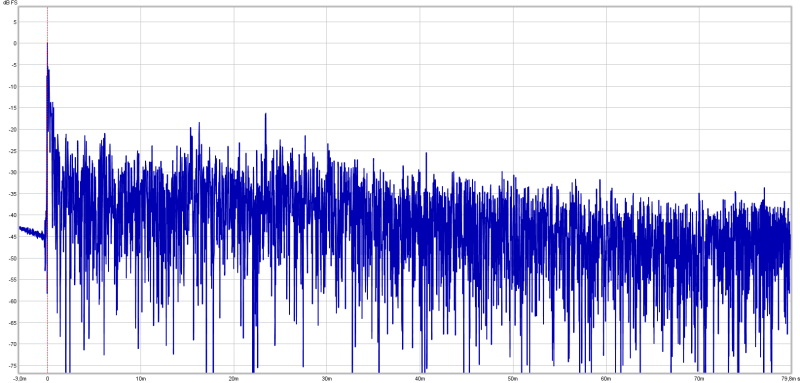
Task: Click the main impulse peak at 0 dBFS
Action: coord(47,44)
